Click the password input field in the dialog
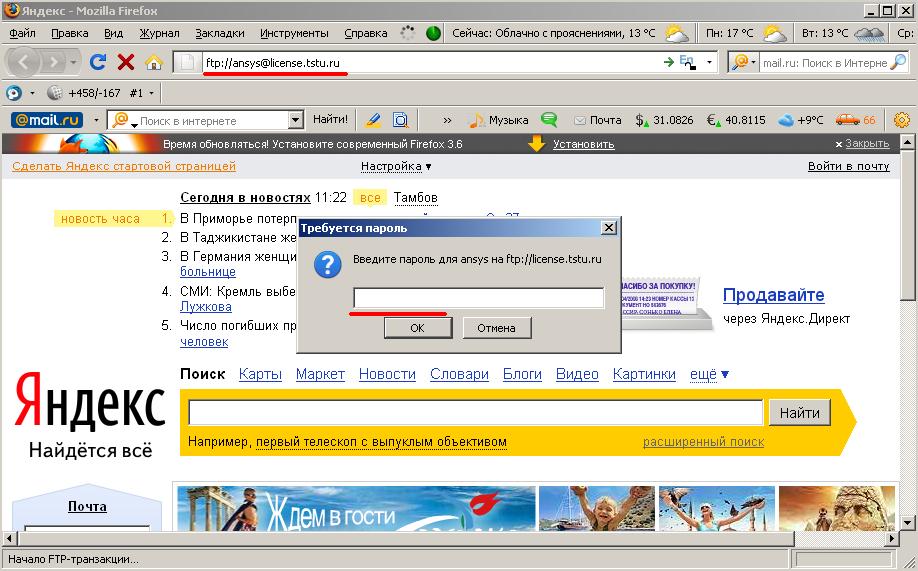This screenshot has width=918, height=571. (x=478, y=298)
